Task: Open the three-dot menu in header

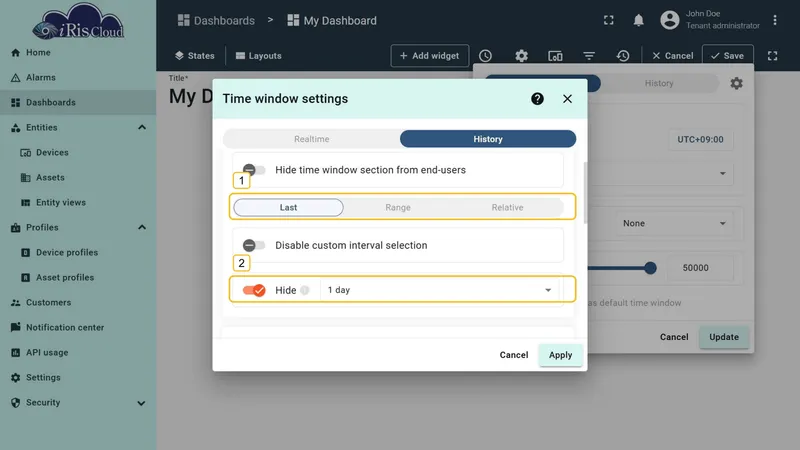Action: coord(774,20)
